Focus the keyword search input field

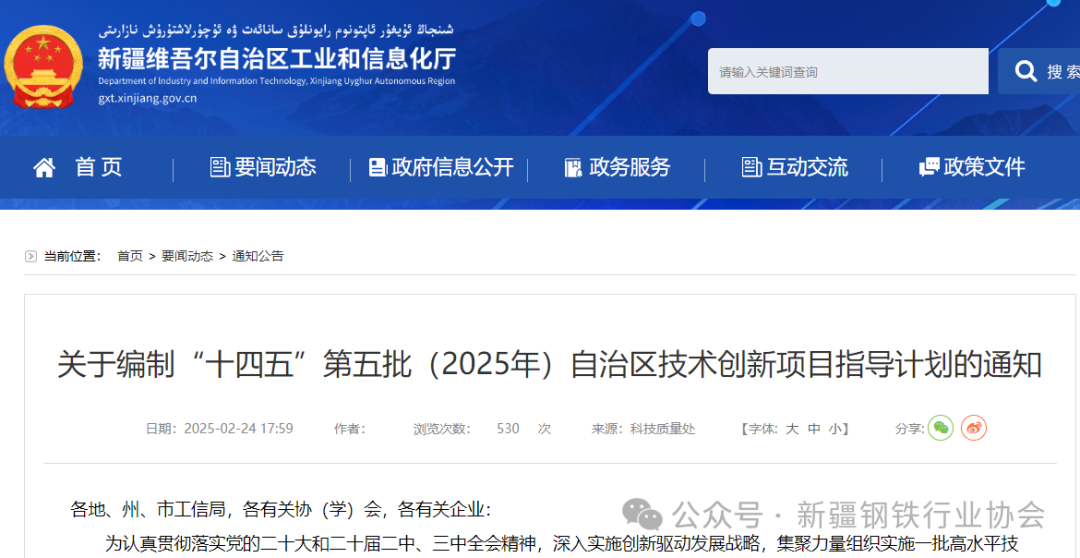pyautogui.click(x=848, y=71)
